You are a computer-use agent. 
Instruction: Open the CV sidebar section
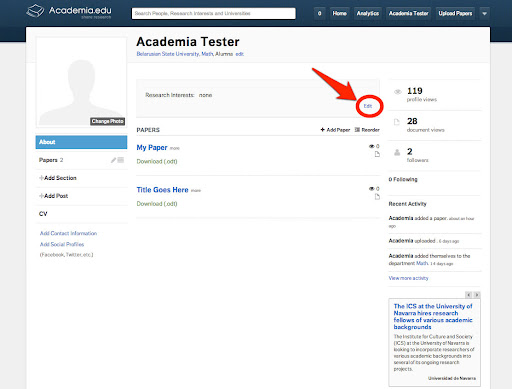(x=43, y=214)
